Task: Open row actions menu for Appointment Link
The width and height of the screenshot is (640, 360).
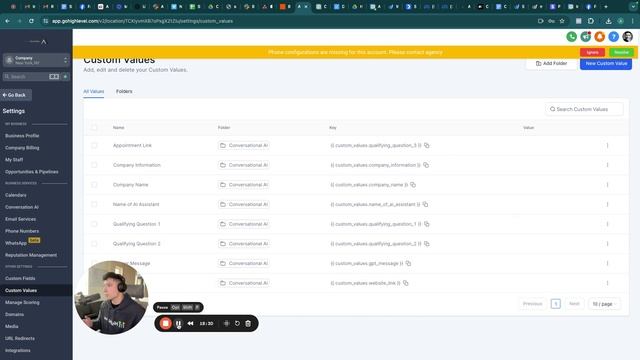Action: click(x=607, y=145)
